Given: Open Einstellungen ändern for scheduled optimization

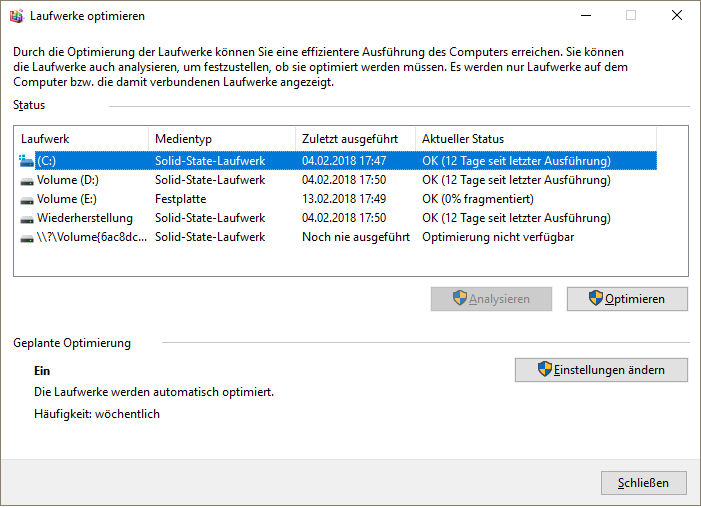Looking at the screenshot, I should [601, 370].
